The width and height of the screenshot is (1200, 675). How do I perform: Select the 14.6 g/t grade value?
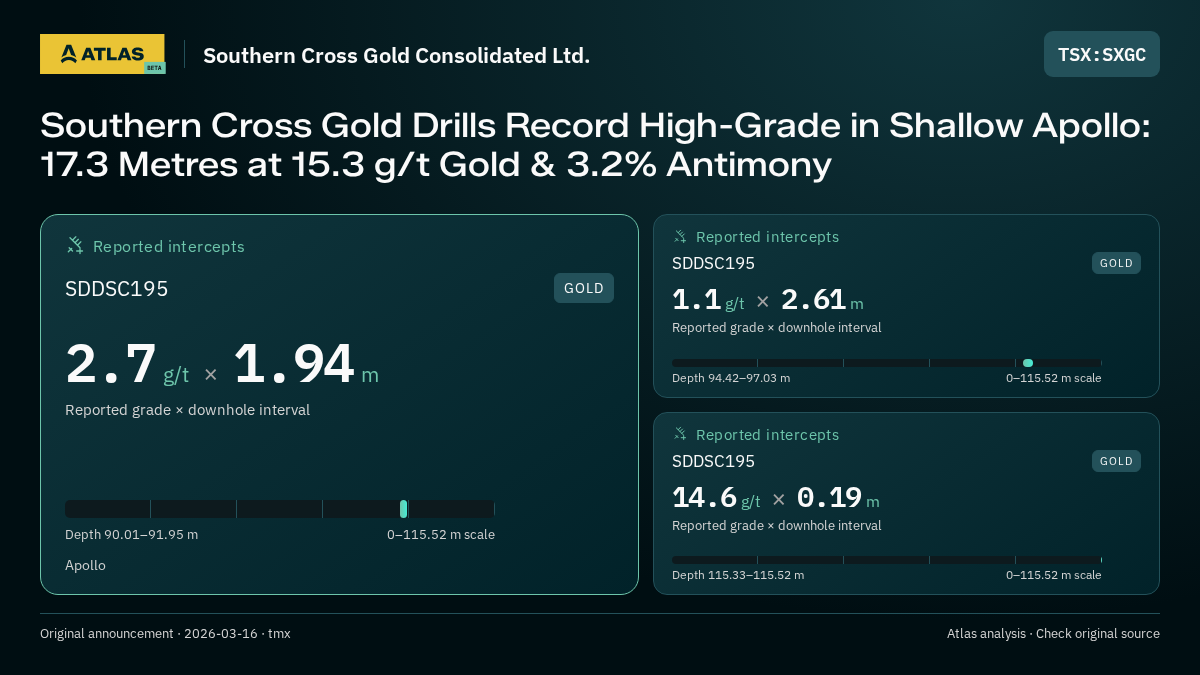point(716,498)
